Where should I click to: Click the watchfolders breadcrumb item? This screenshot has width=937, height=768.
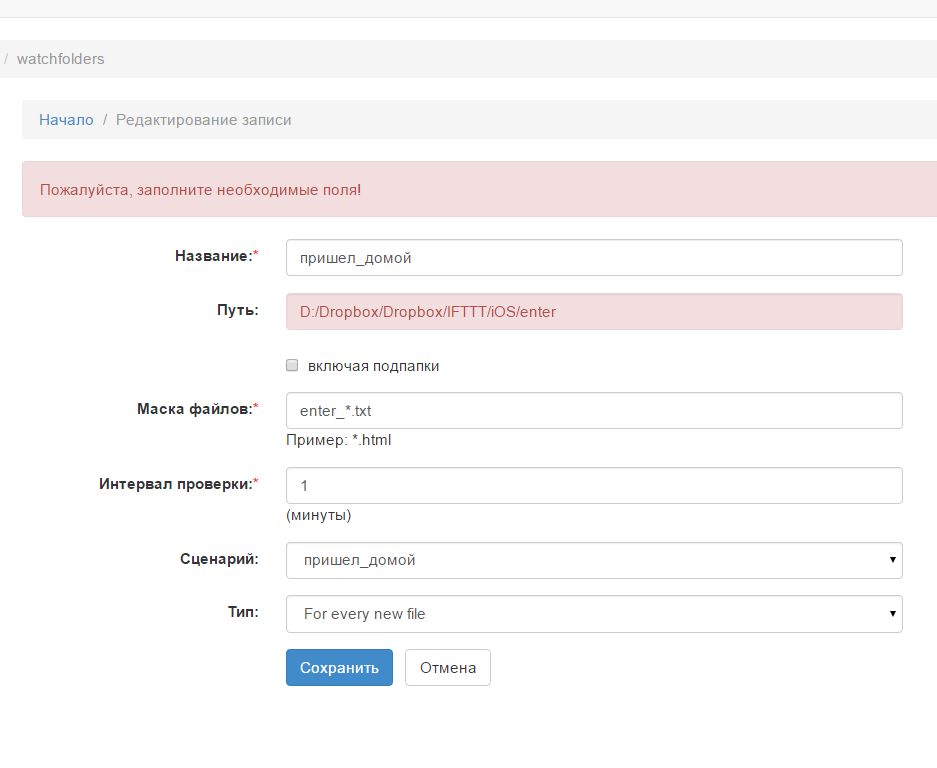point(60,59)
